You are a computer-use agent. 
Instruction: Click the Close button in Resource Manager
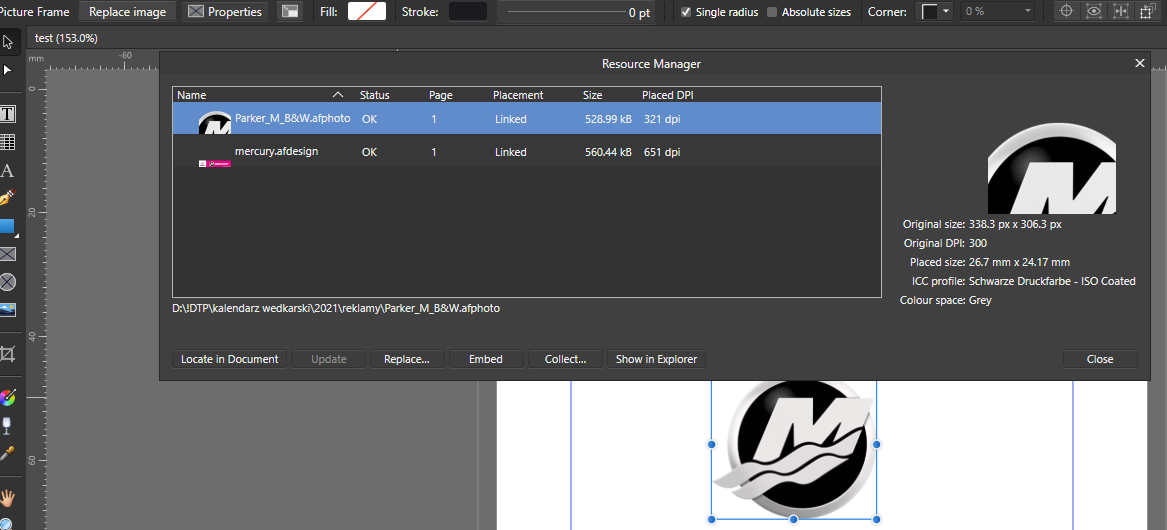[1100, 359]
